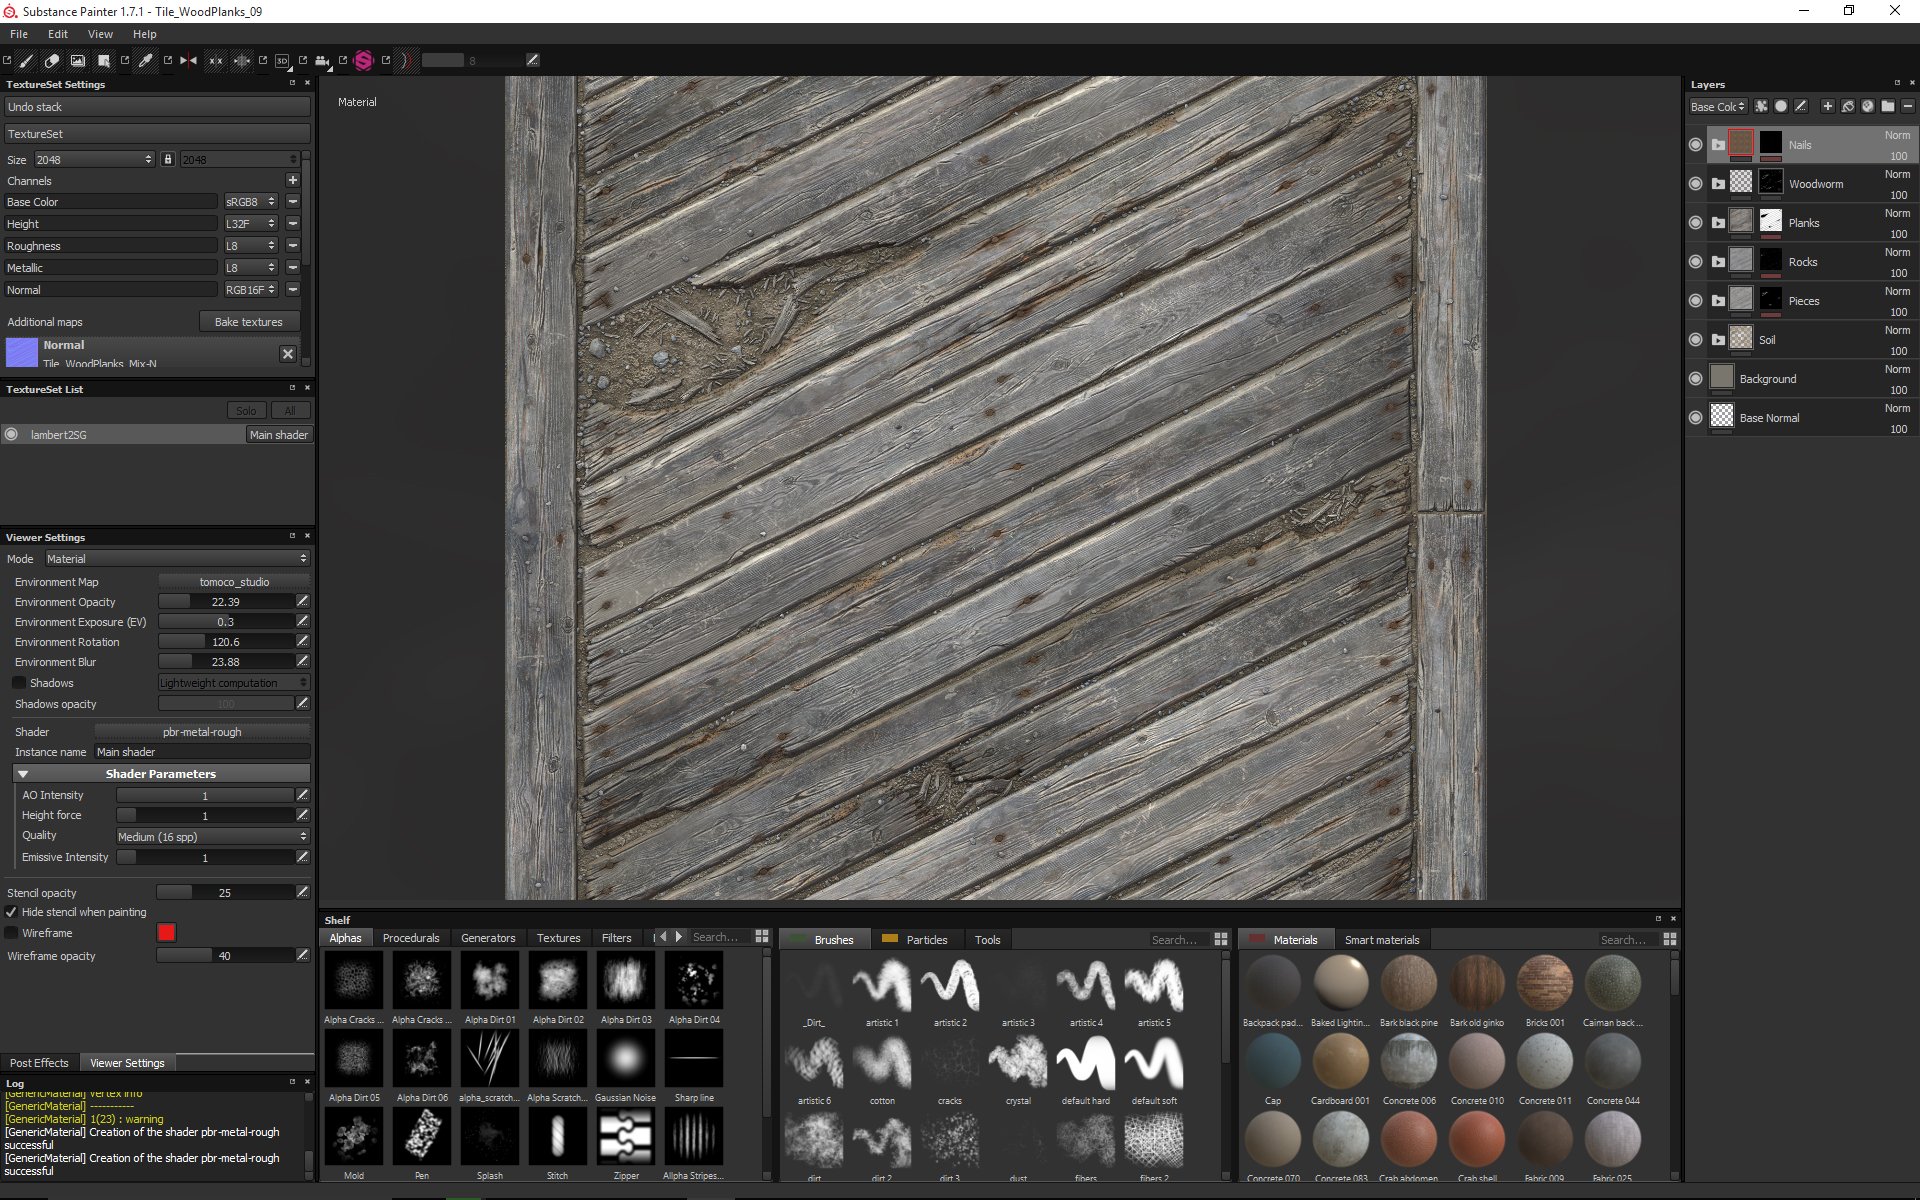
Task: Click the camera view icon in toolbar
Action: pyautogui.click(x=323, y=61)
